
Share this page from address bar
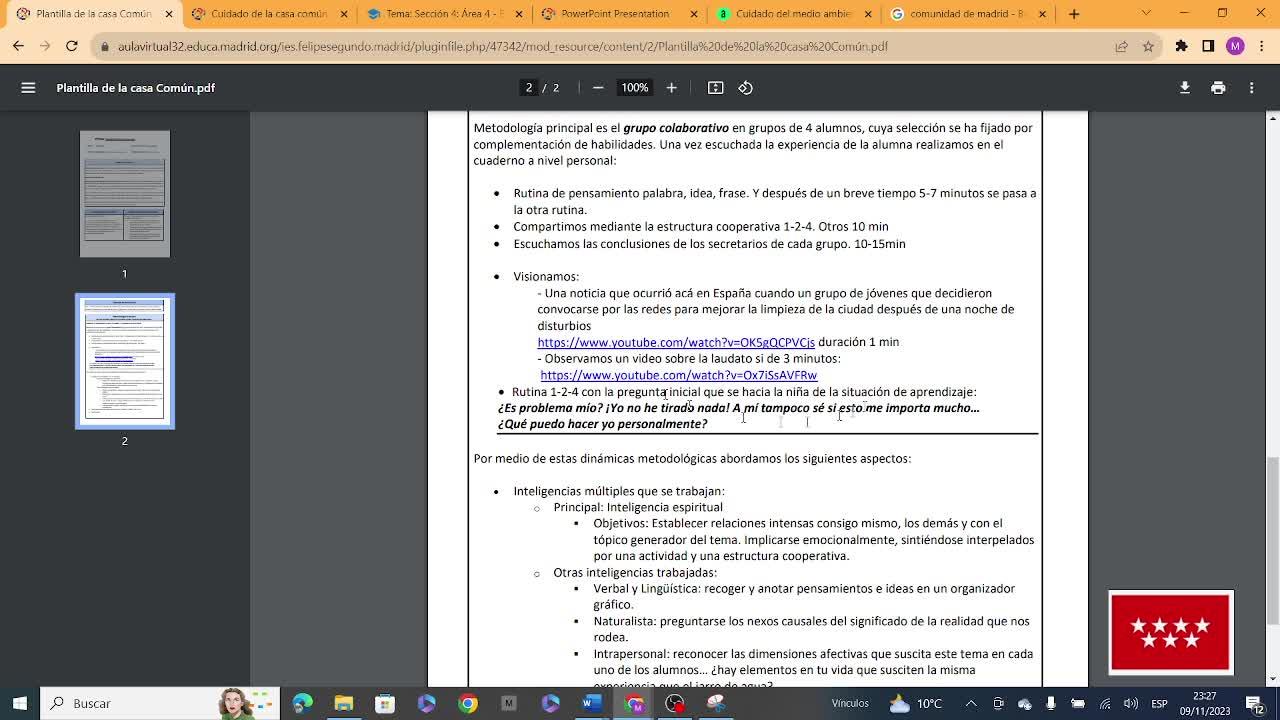tap(1121, 46)
